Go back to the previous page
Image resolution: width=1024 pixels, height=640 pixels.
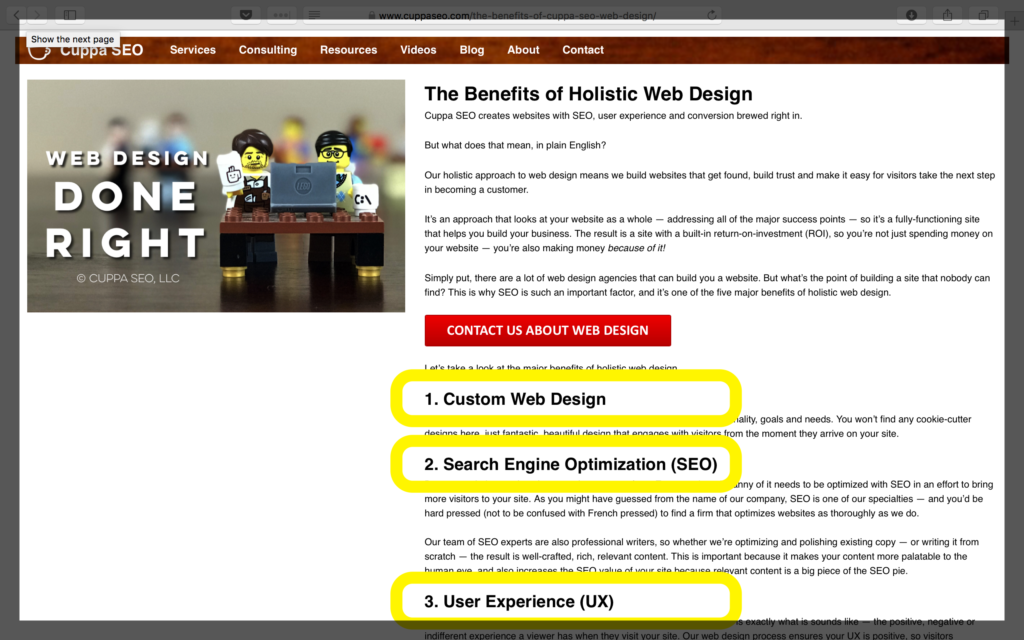click(x=16, y=14)
